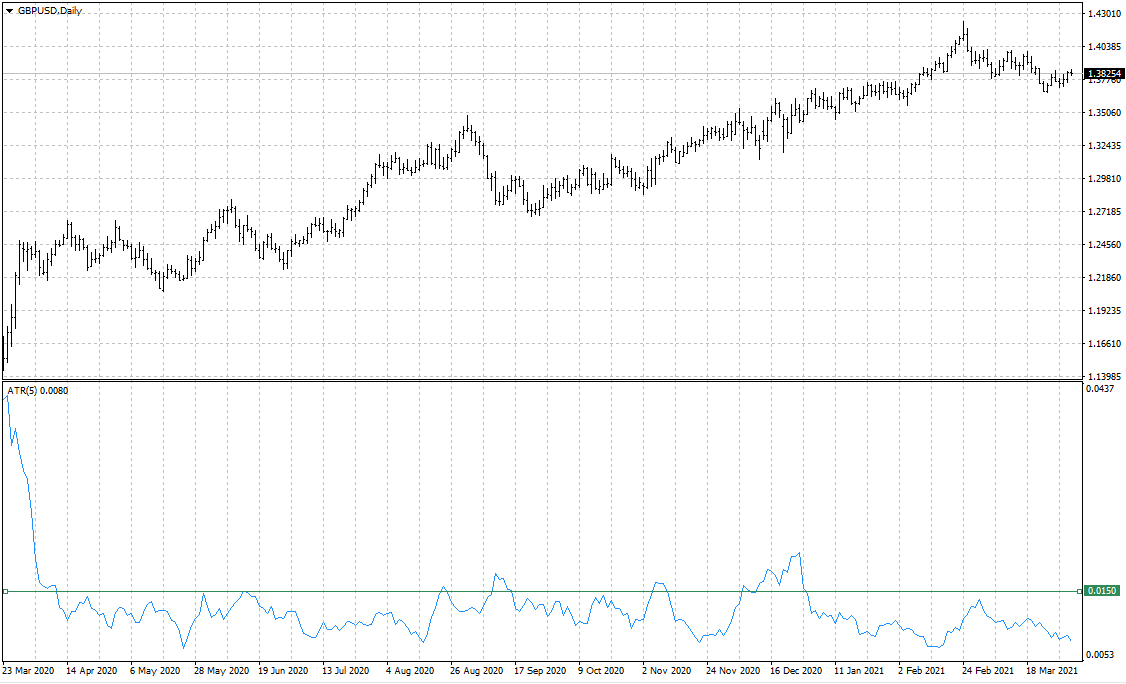This screenshot has height=684, width=1126.
Task: Click the 13 Jul 2020 date label
Action: (346, 670)
